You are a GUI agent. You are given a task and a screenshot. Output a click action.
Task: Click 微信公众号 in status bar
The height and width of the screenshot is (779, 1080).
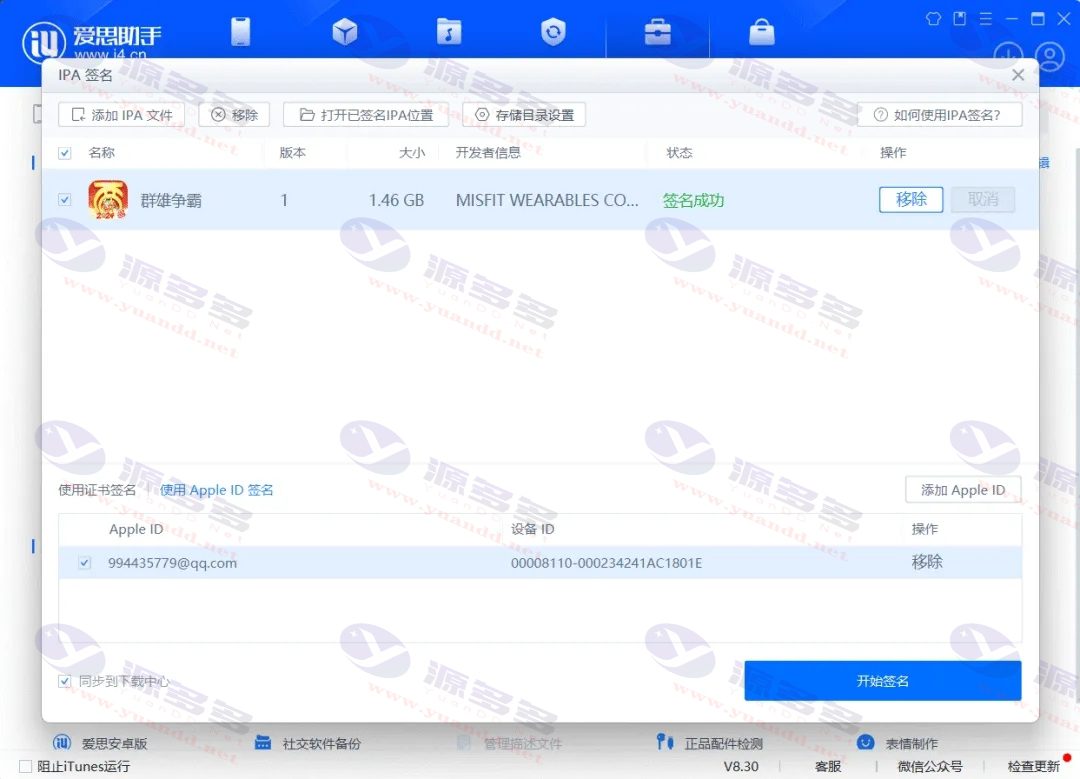coord(930,766)
